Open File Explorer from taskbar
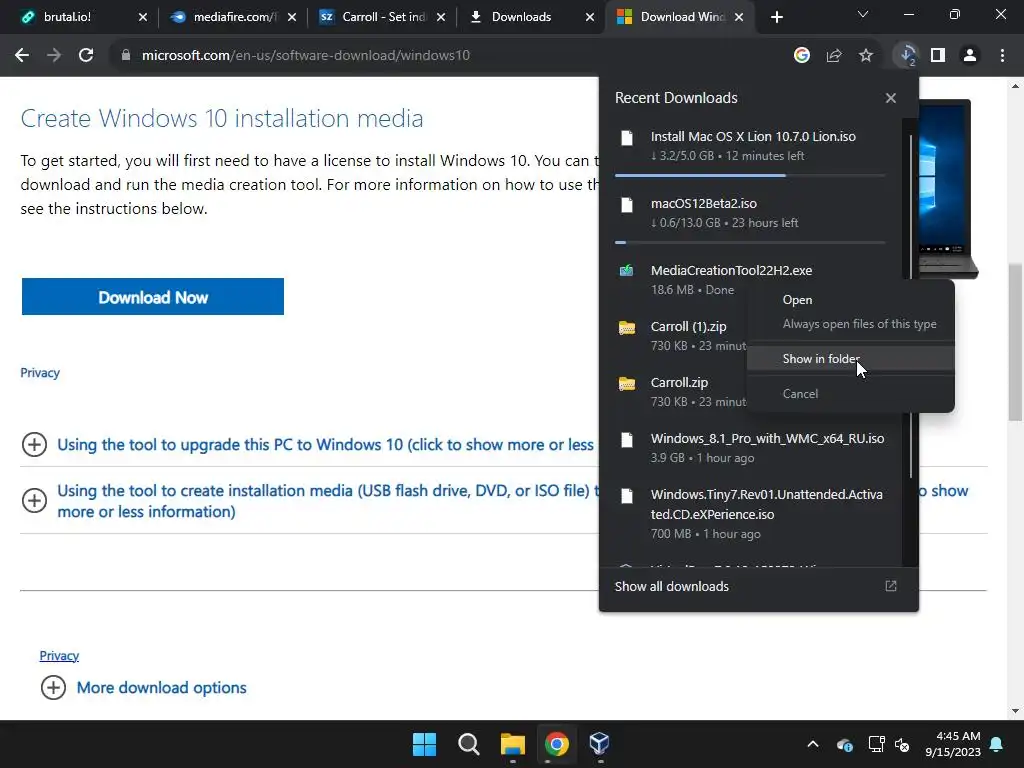 tap(513, 744)
